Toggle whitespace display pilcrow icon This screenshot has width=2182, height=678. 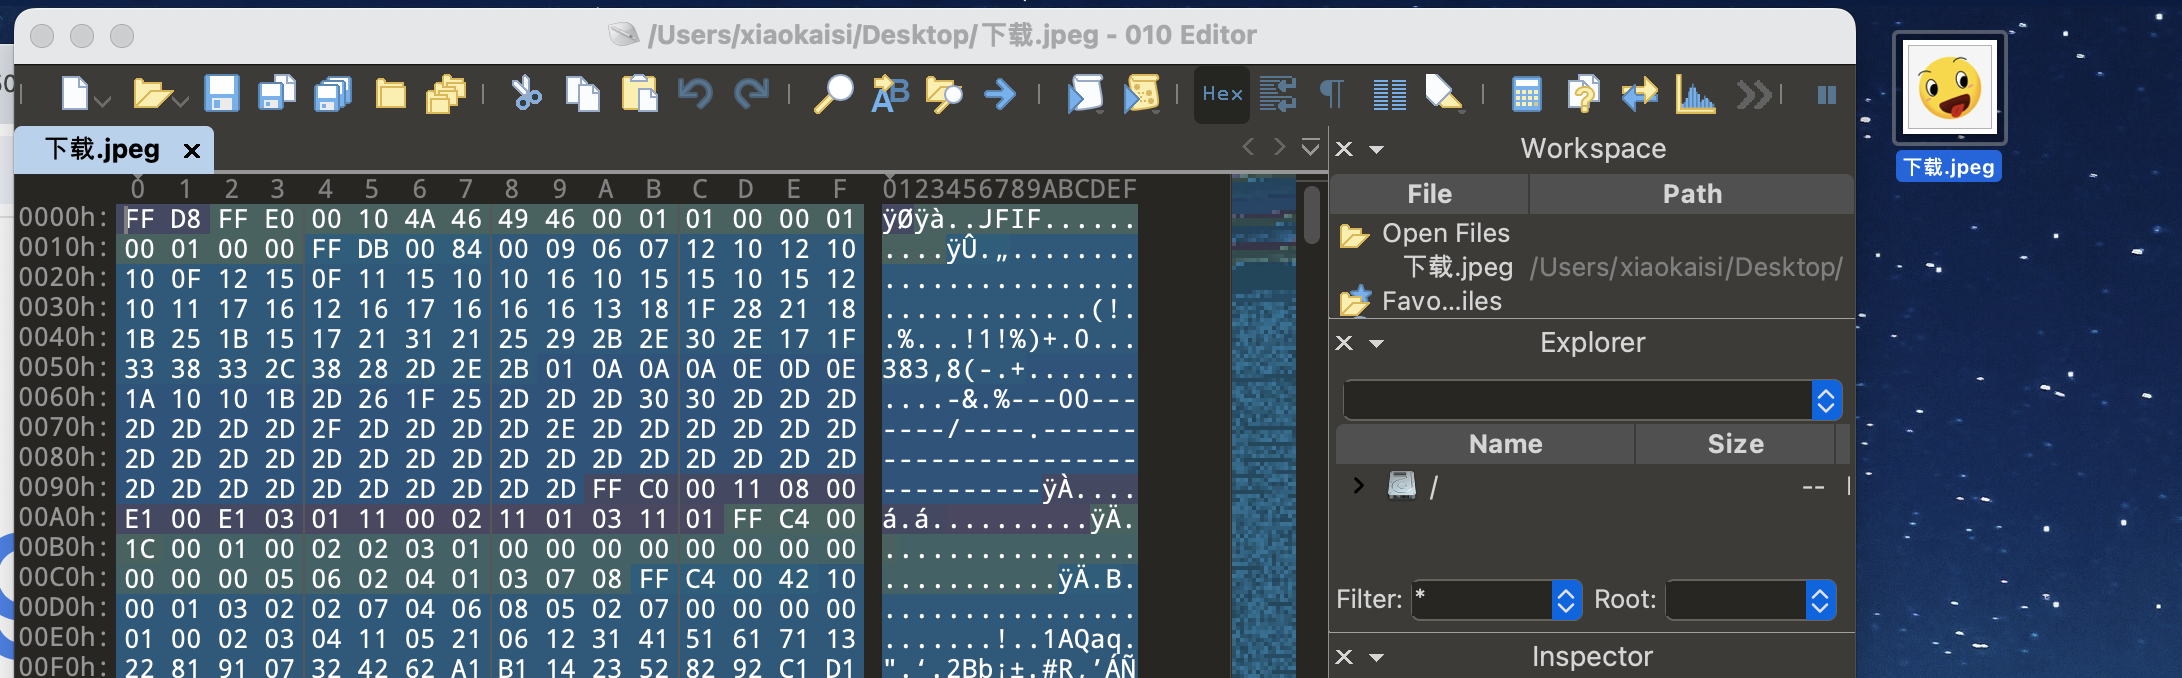point(1332,94)
